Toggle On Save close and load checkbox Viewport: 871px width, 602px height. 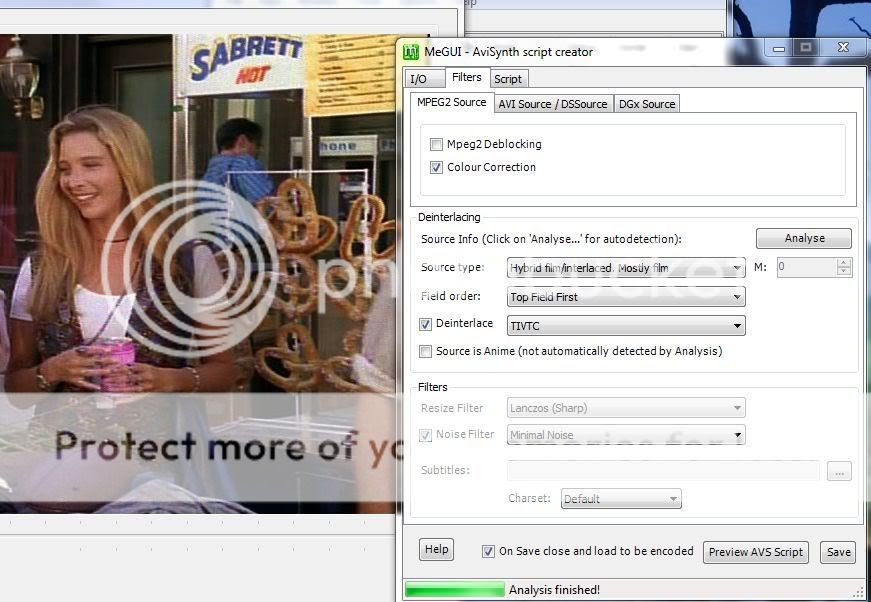click(x=488, y=551)
